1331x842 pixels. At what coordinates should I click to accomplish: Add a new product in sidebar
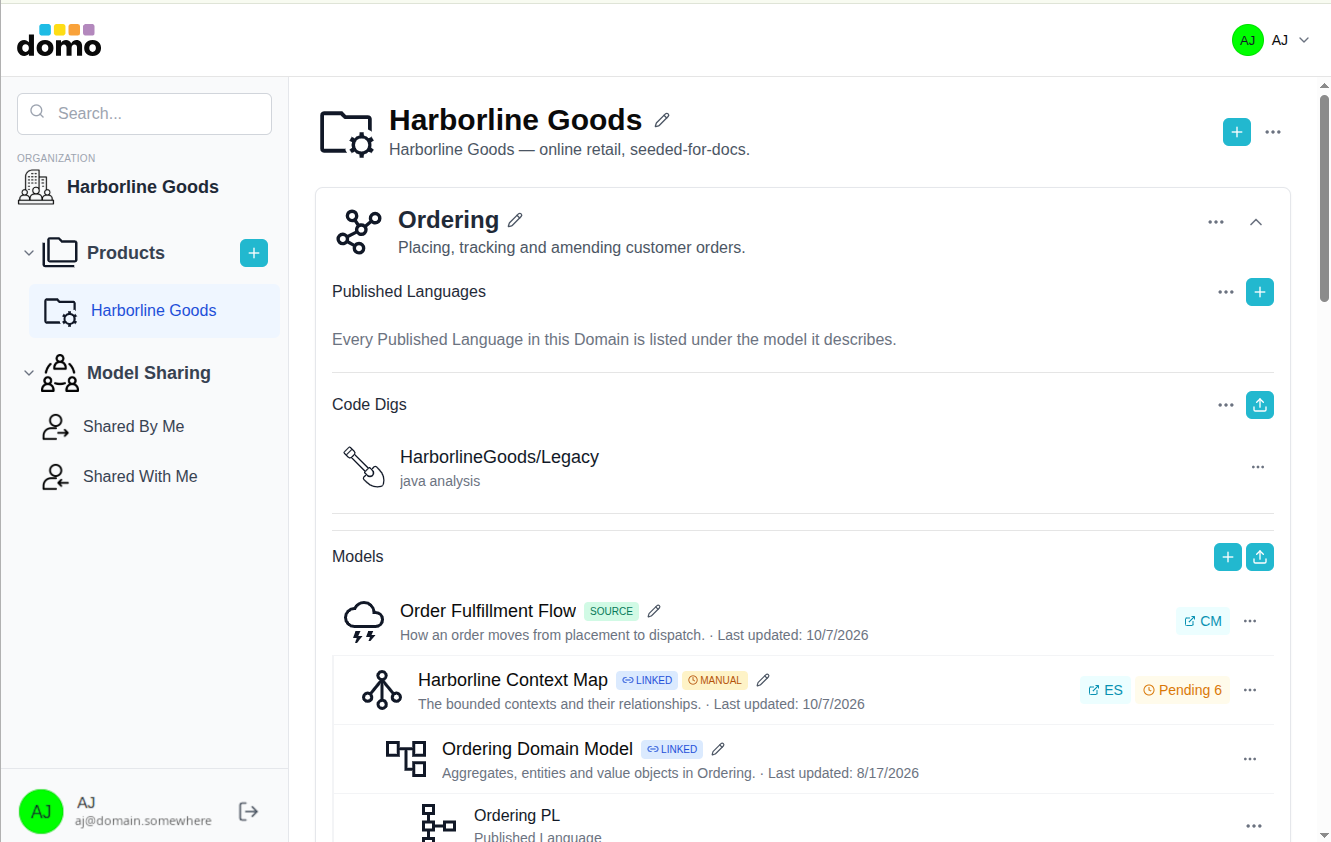tap(254, 253)
